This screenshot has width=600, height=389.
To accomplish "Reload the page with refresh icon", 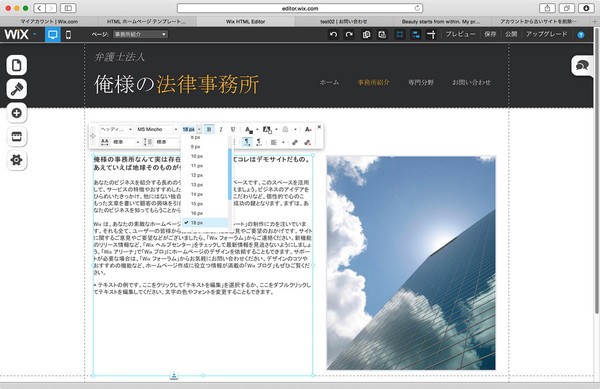I will pyautogui.click(x=417, y=8).
